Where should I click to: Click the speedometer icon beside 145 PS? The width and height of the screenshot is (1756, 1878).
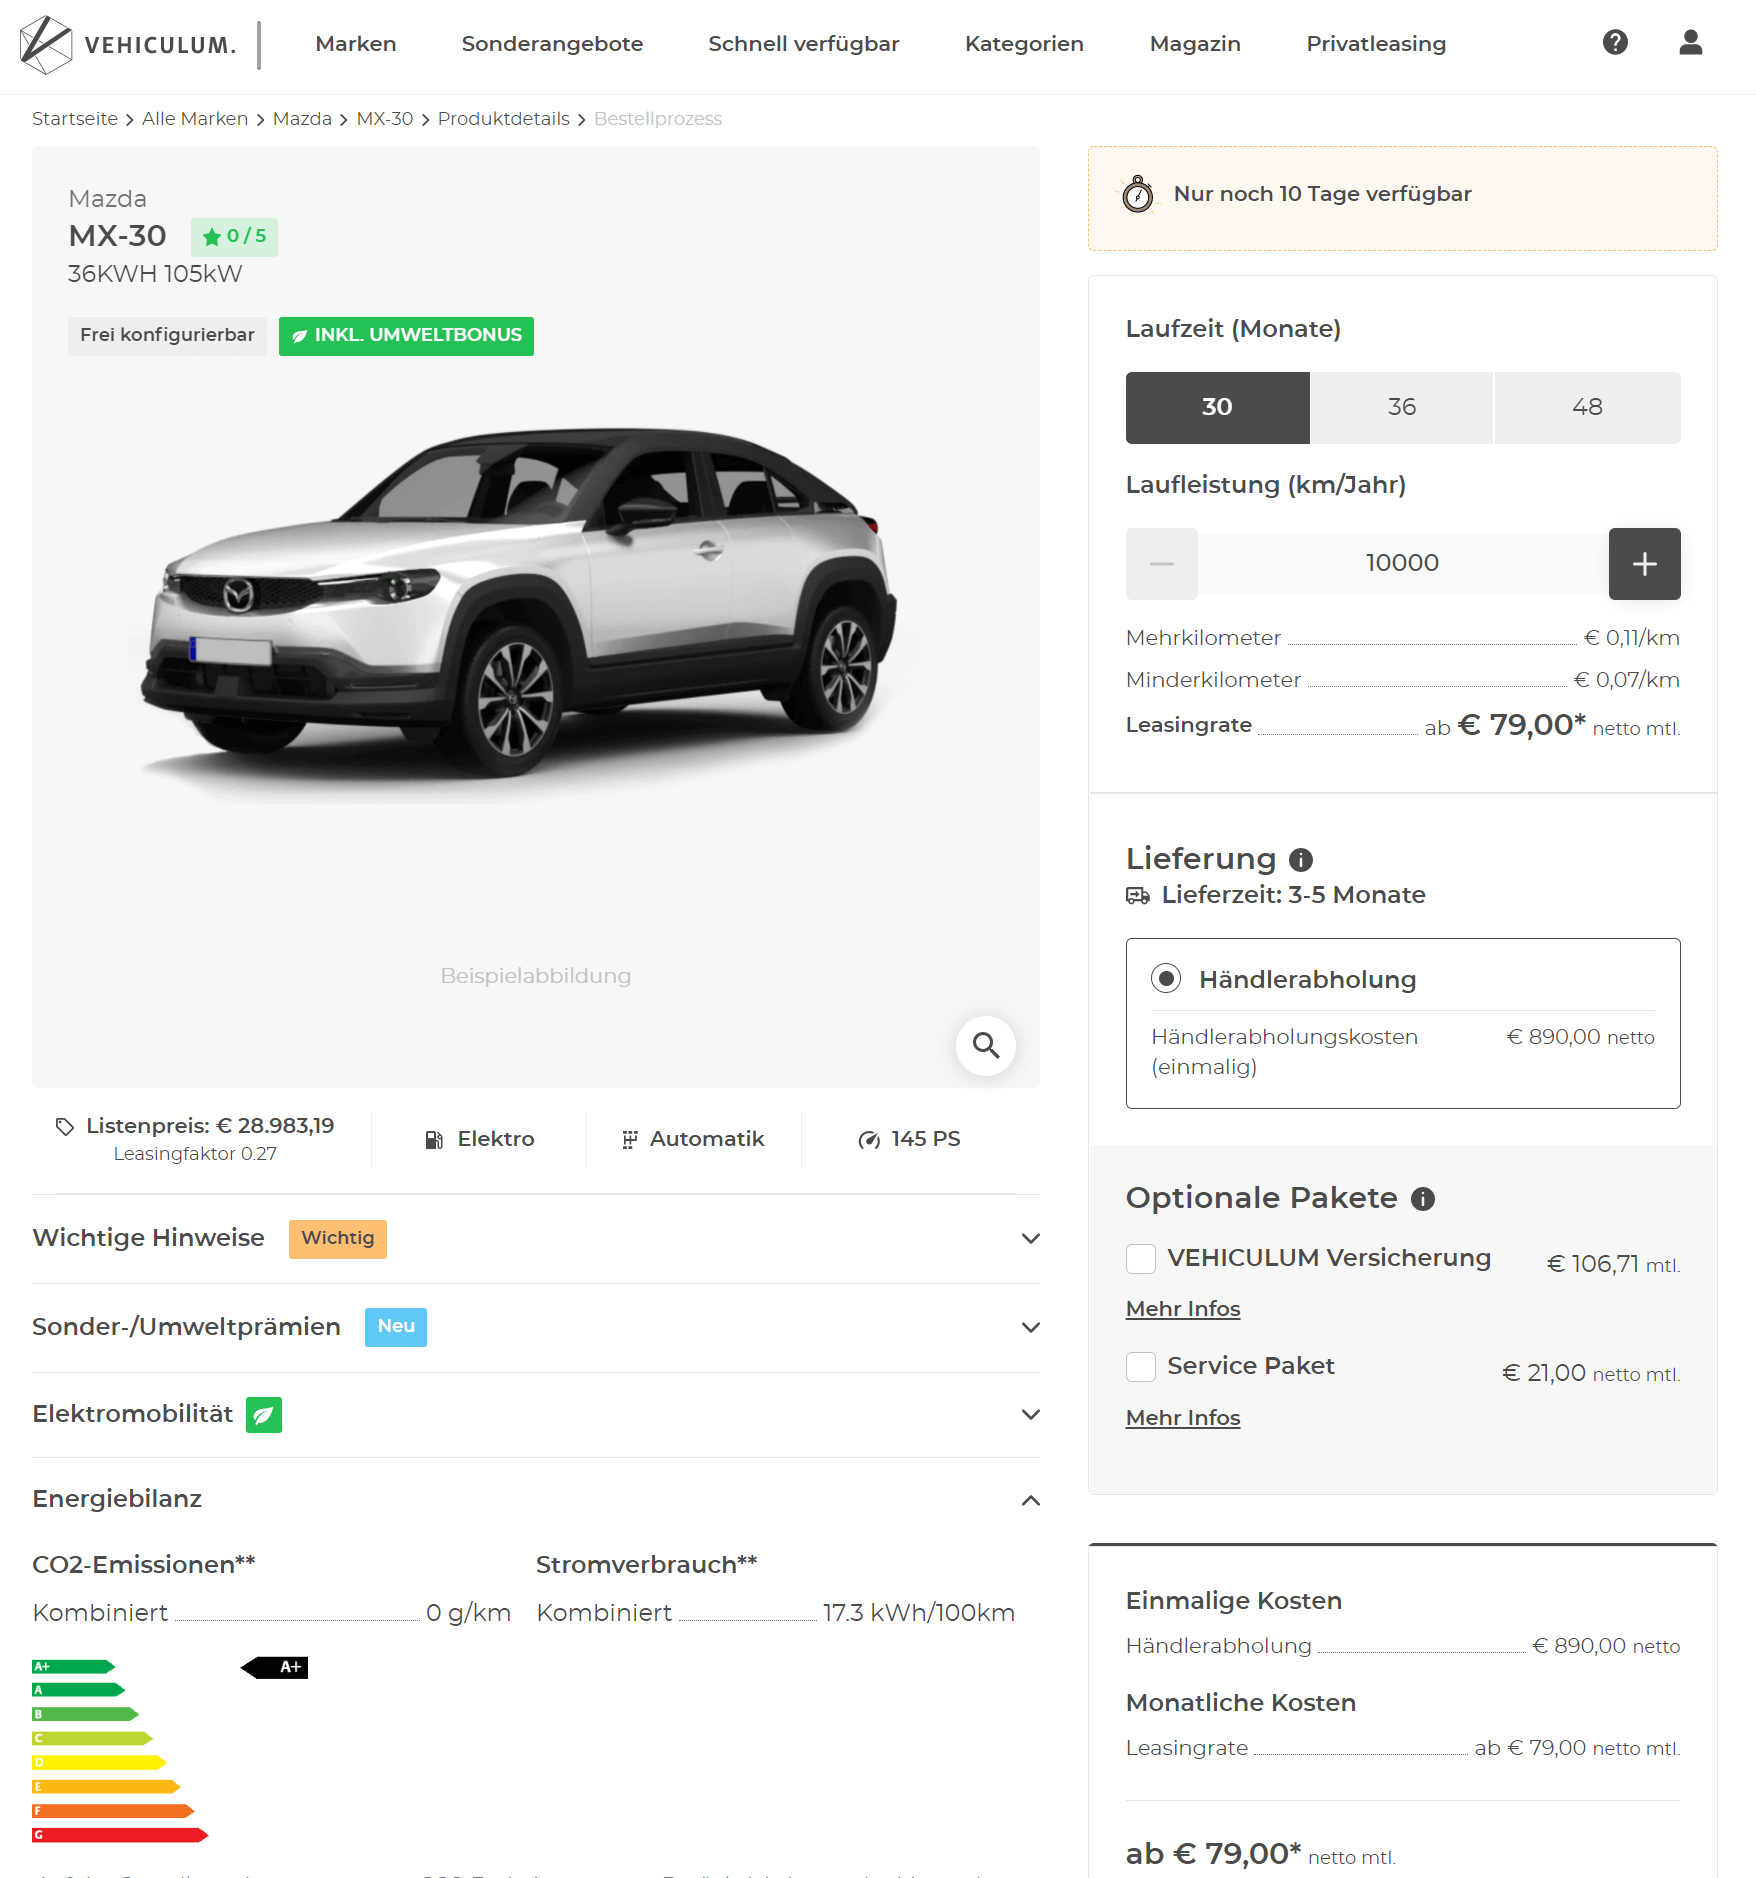click(869, 1140)
